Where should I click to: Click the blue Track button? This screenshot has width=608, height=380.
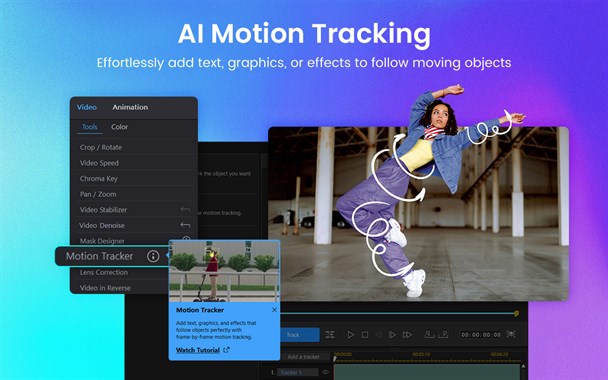point(299,335)
